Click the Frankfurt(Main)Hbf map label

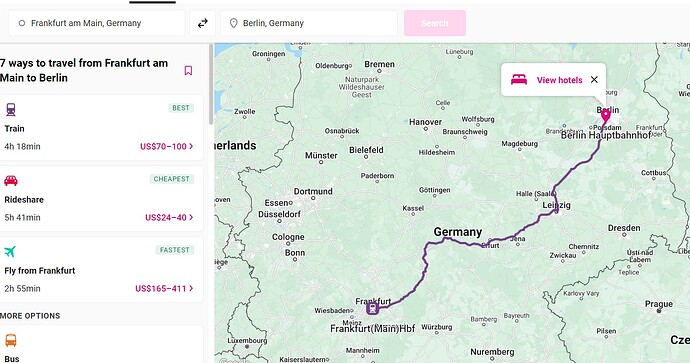pos(372,329)
